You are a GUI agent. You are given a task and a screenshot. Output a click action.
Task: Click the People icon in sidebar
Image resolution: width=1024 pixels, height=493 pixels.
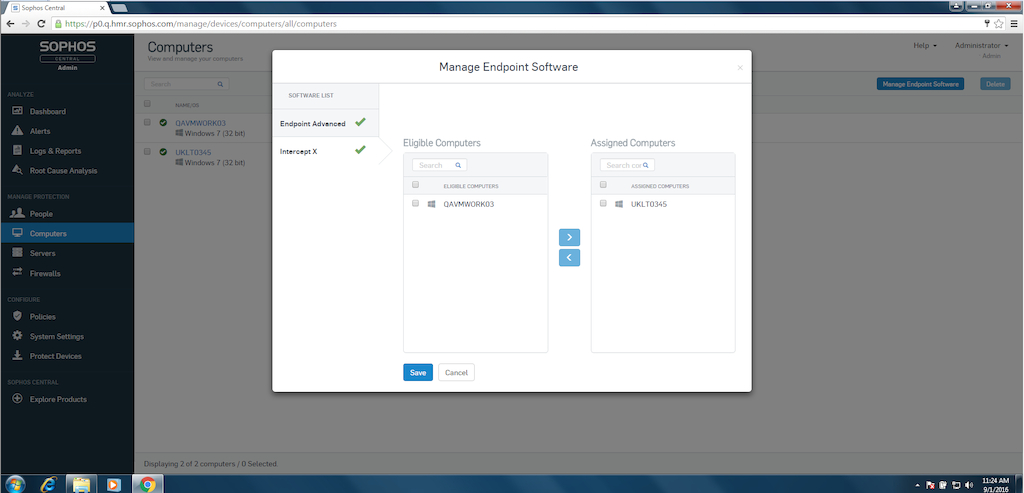tap(18, 214)
